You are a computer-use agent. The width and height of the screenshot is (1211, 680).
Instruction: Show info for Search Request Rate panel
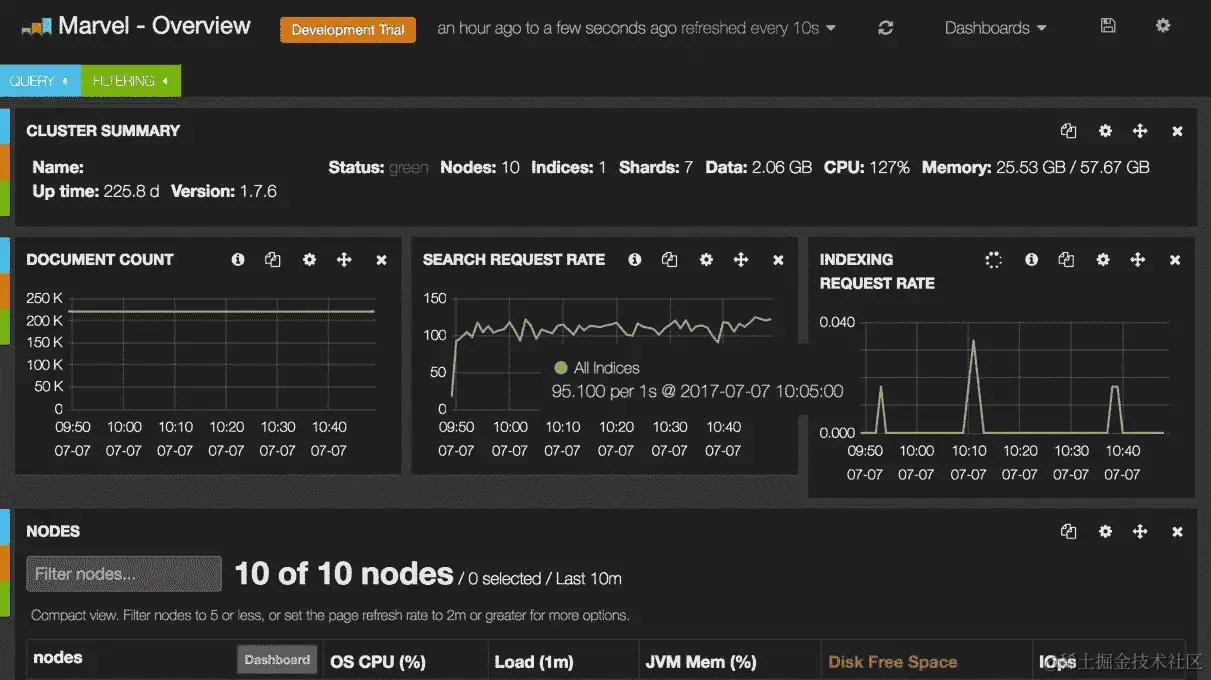click(x=635, y=259)
